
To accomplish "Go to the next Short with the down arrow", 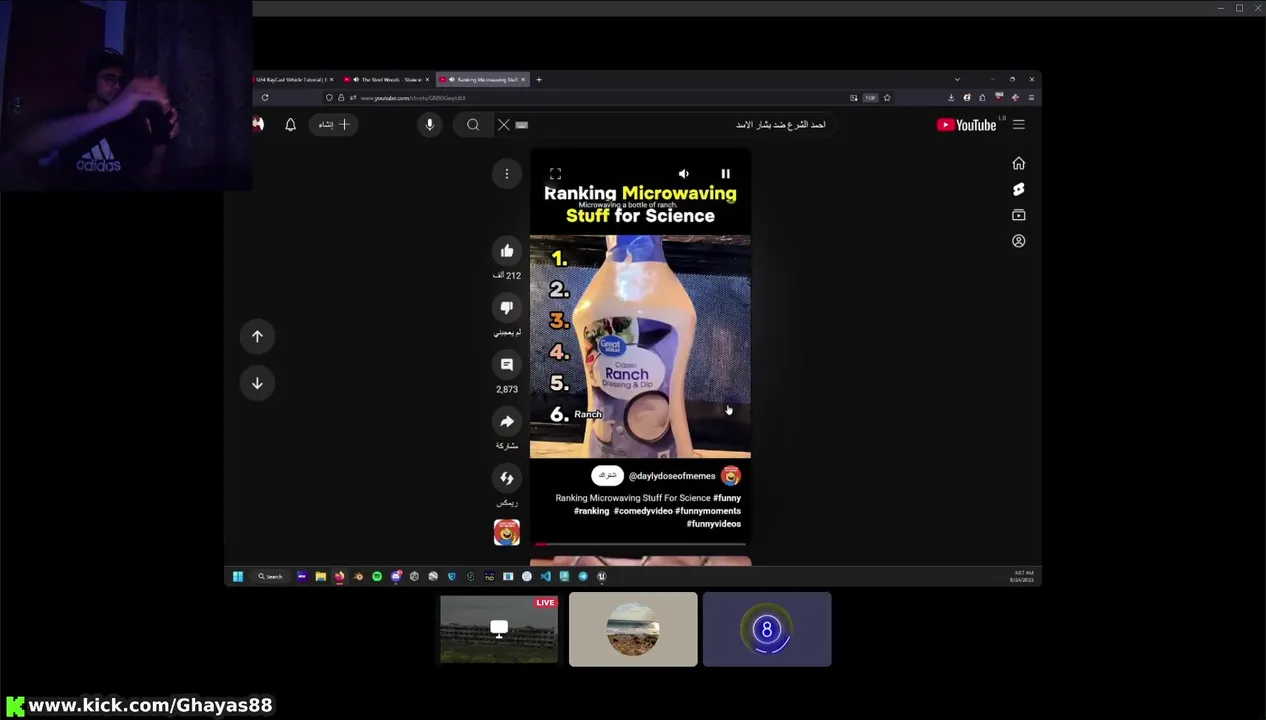I will [257, 383].
